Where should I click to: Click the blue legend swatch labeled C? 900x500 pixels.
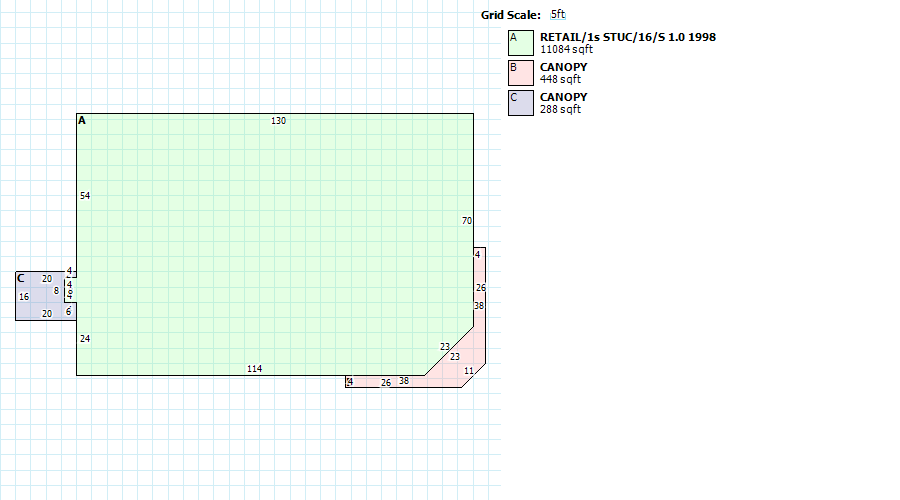520,103
